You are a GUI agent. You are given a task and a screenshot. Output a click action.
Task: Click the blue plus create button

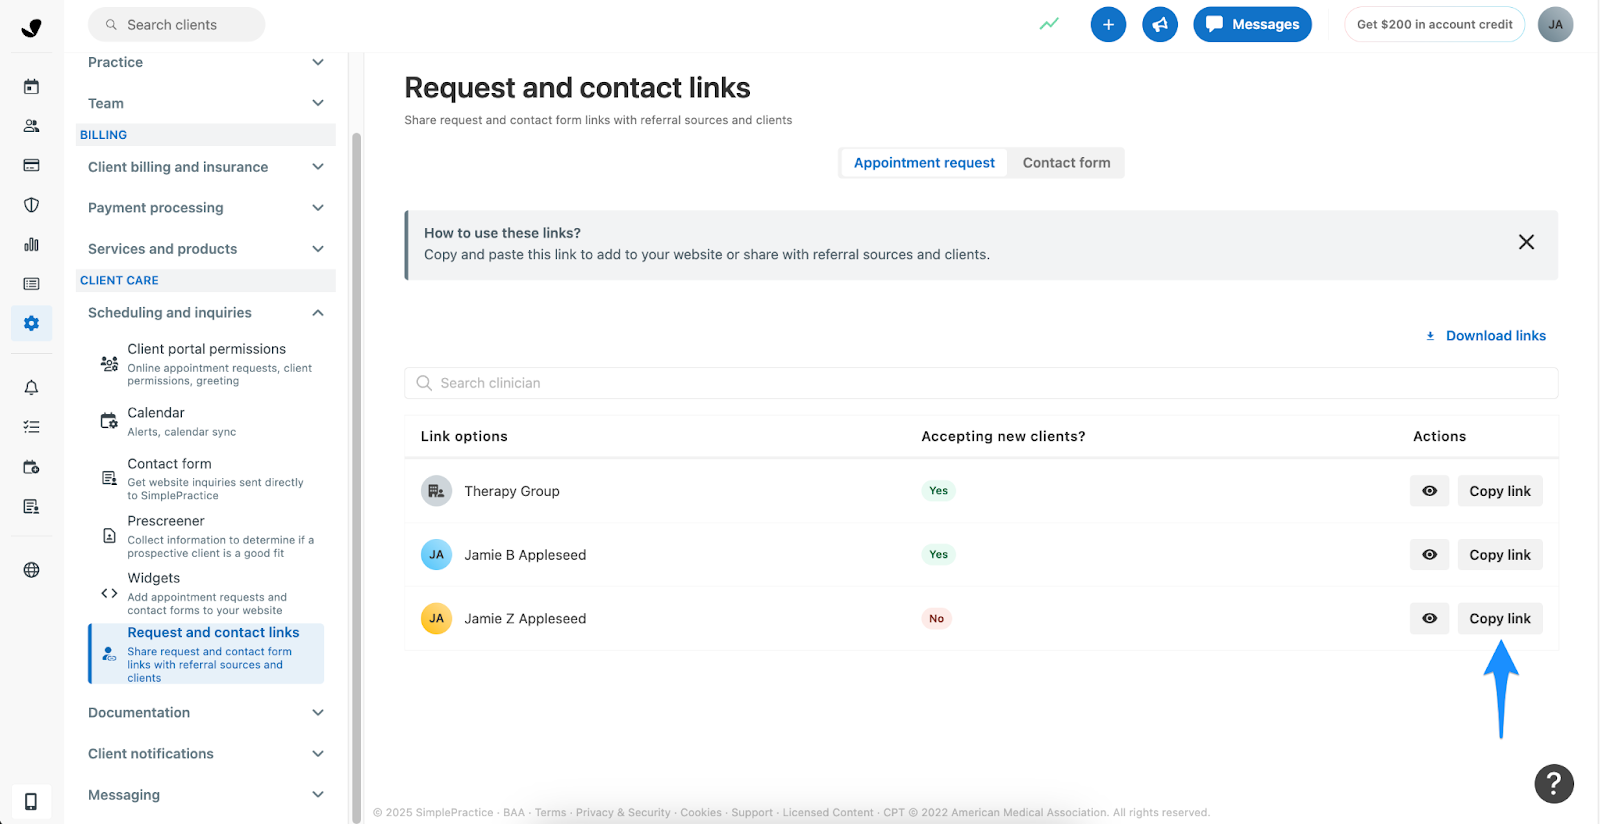(1108, 24)
